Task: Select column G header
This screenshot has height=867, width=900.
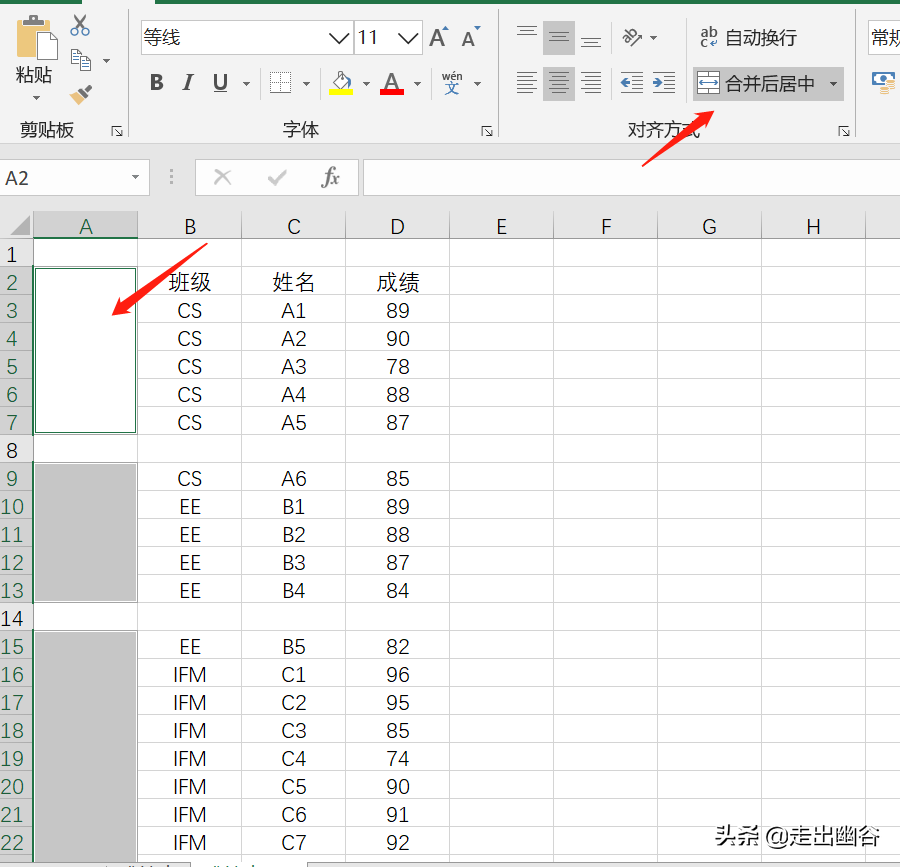Action: [709, 226]
